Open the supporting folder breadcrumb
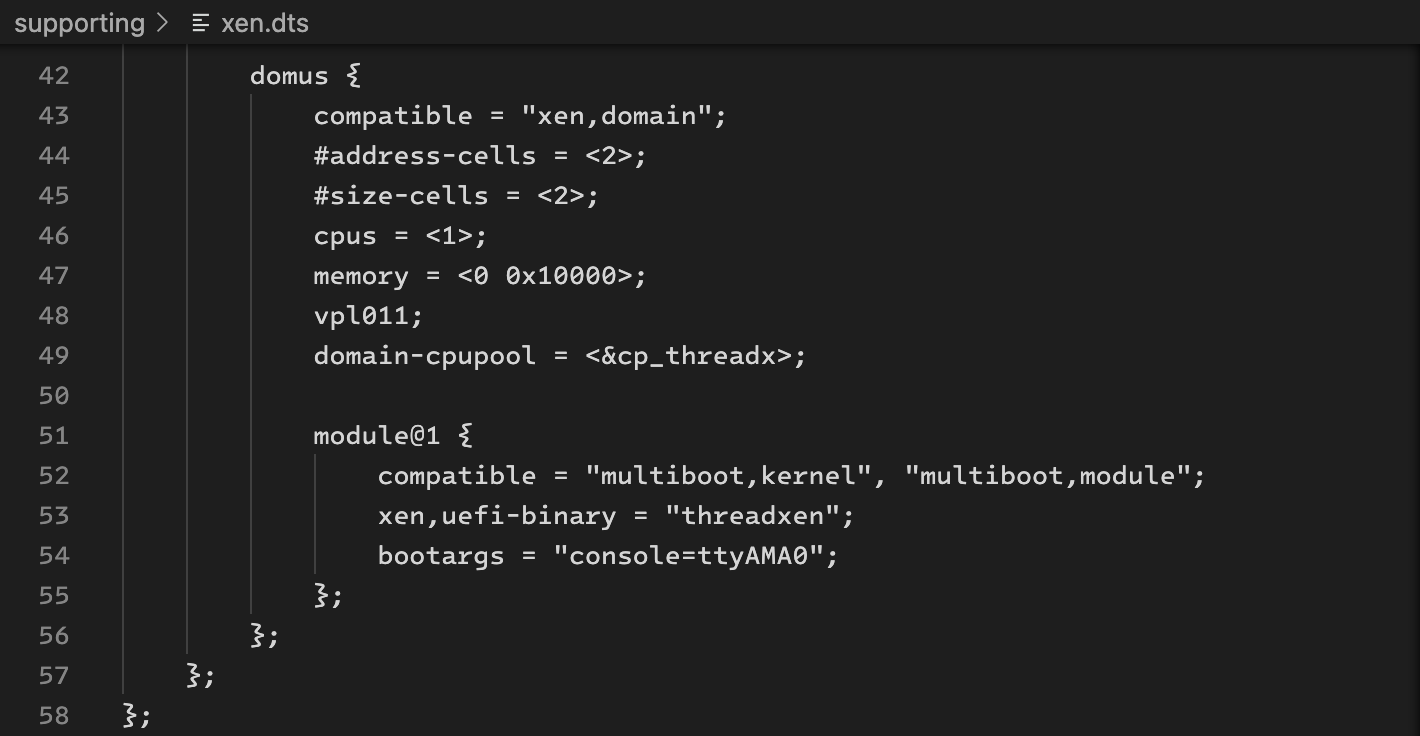 pos(79,23)
